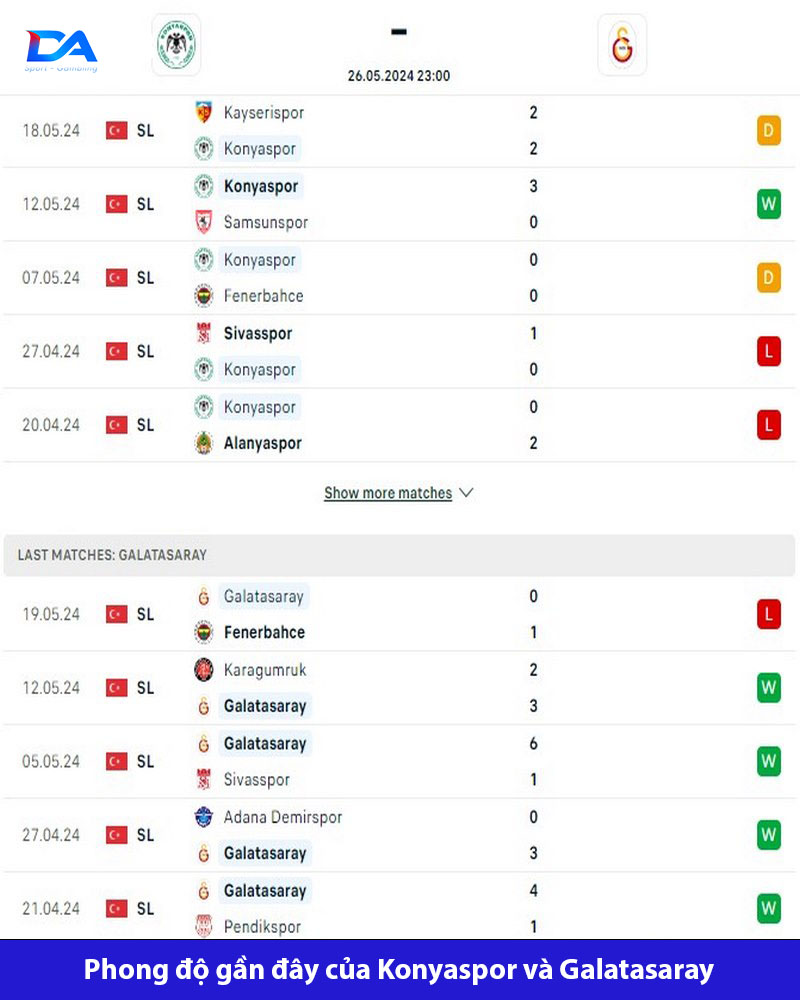Click the Kayserispor team logo
The width and height of the screenshot is (800, 1000).
point(205,112)
